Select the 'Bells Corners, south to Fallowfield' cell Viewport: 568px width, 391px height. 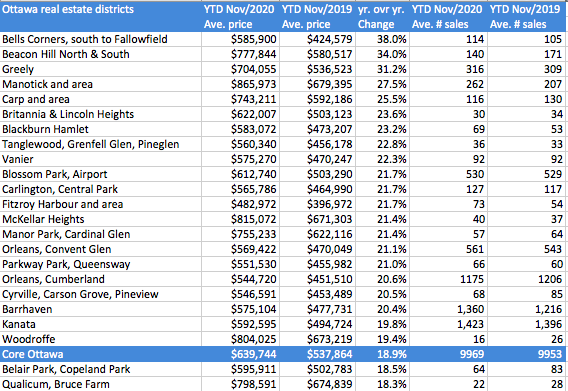(101, 39)
